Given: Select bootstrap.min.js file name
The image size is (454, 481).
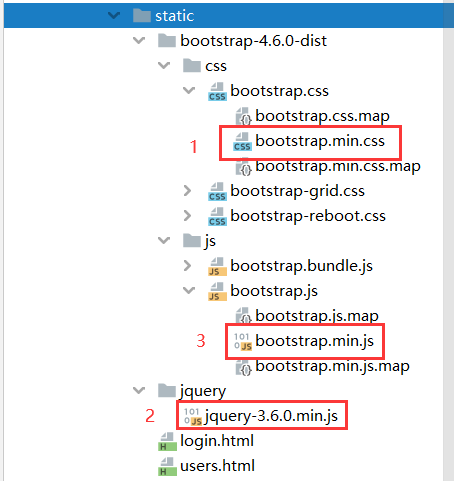Looking at the screenshot, I should pyautogui.click(x=314, y=341).
